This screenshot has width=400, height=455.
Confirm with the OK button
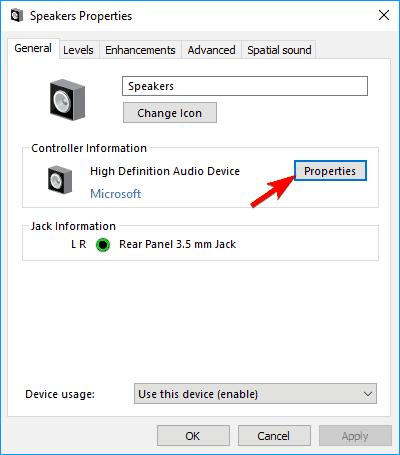click(x=193, y=436)
